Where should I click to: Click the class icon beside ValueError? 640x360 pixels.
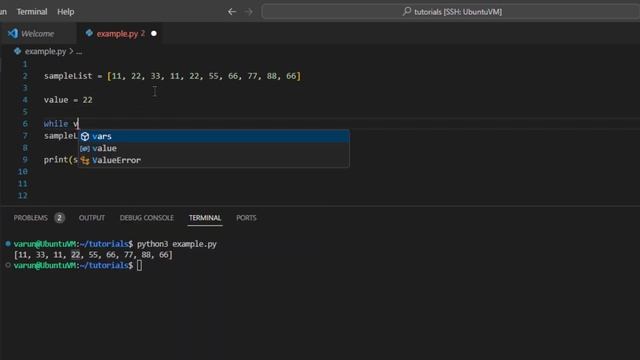click(x=85, y=160)
